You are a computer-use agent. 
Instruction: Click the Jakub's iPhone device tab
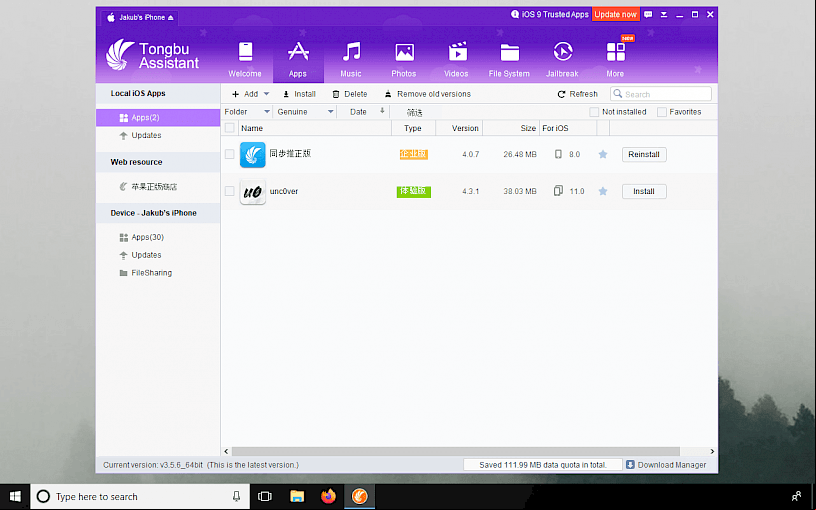(x=141, y=18)
